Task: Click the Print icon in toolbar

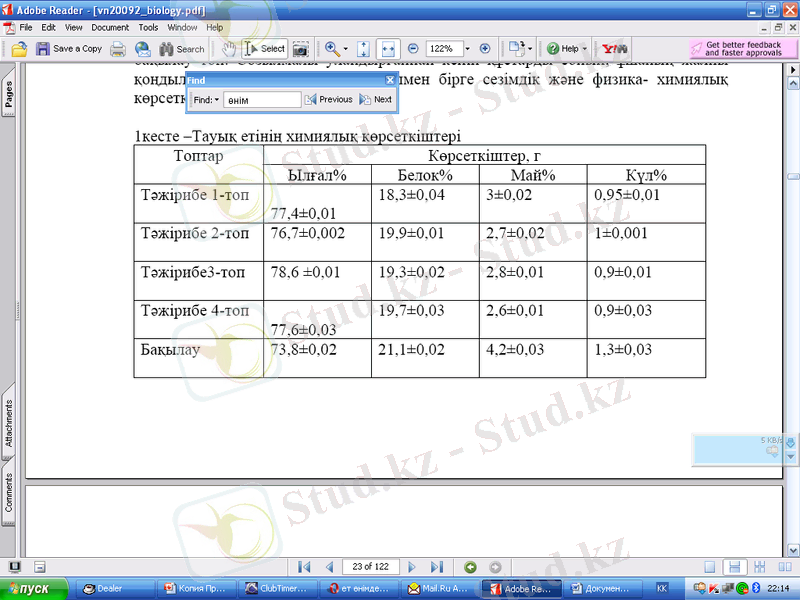Action: pos(118,48)
